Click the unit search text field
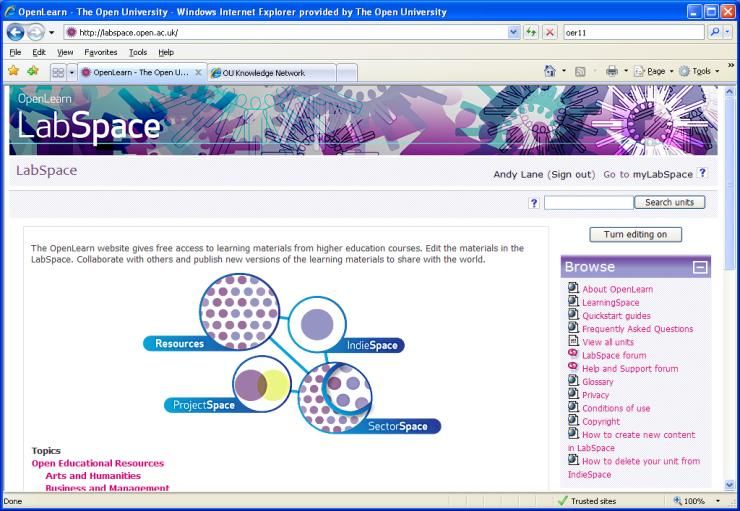This screenshot has height=511, width=740. (x=589, y=203)
